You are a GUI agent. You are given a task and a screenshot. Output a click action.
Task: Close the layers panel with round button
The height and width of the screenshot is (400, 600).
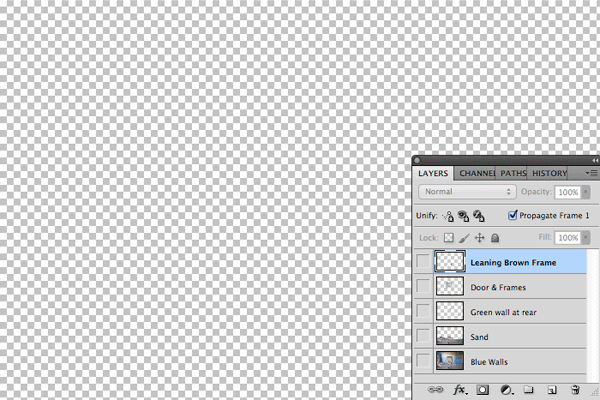pos(417,160)
